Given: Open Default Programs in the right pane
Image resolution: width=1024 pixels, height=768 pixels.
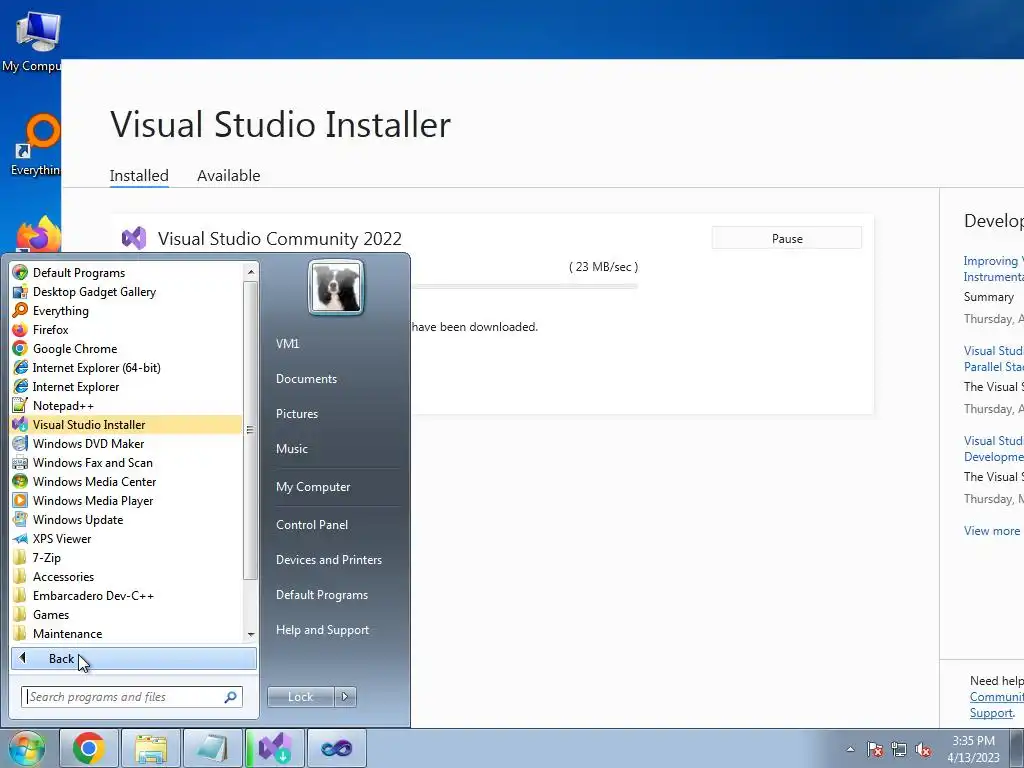Looking at the screenshot, I should click(322, 595).
